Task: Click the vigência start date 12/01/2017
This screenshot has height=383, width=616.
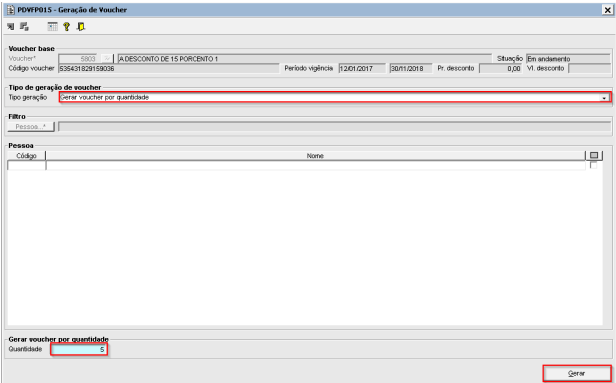Action: point(362,68)
